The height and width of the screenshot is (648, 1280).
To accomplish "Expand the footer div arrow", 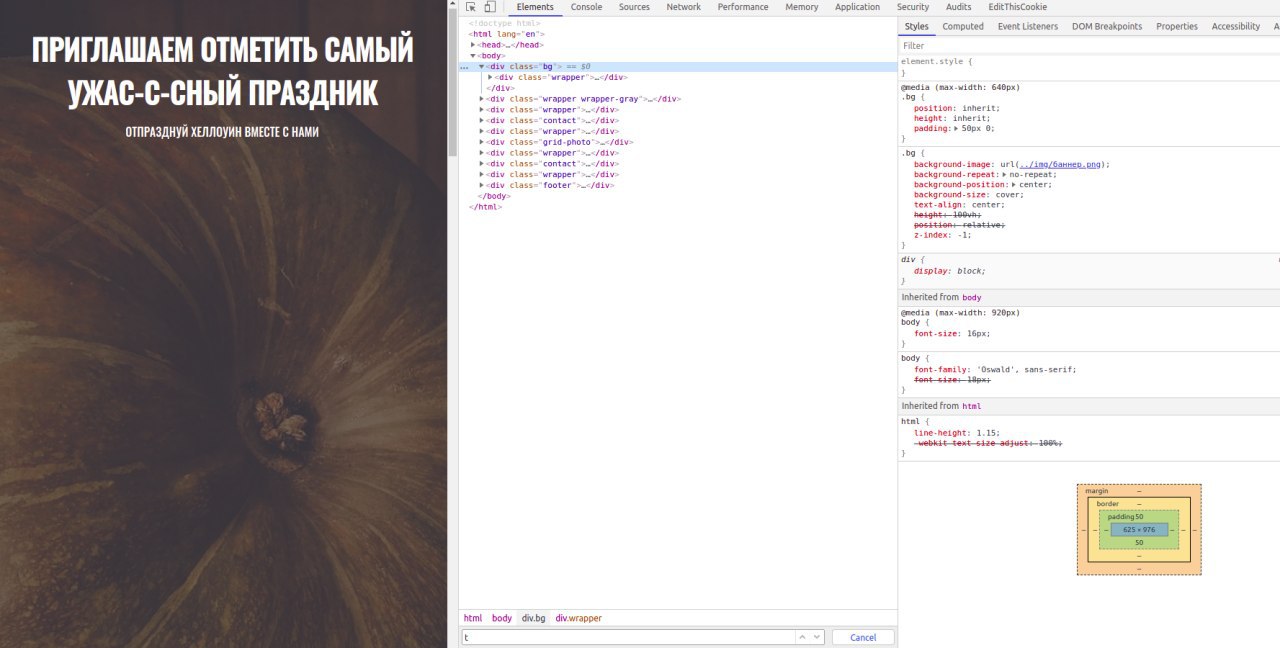I will [482, 185].
